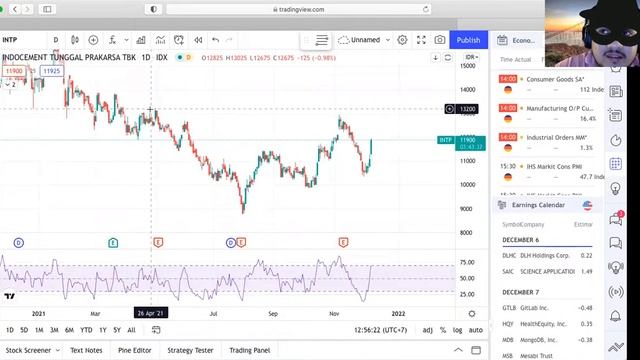
Task: Add a compare symbol with plus icon
Action: [93, 40]
